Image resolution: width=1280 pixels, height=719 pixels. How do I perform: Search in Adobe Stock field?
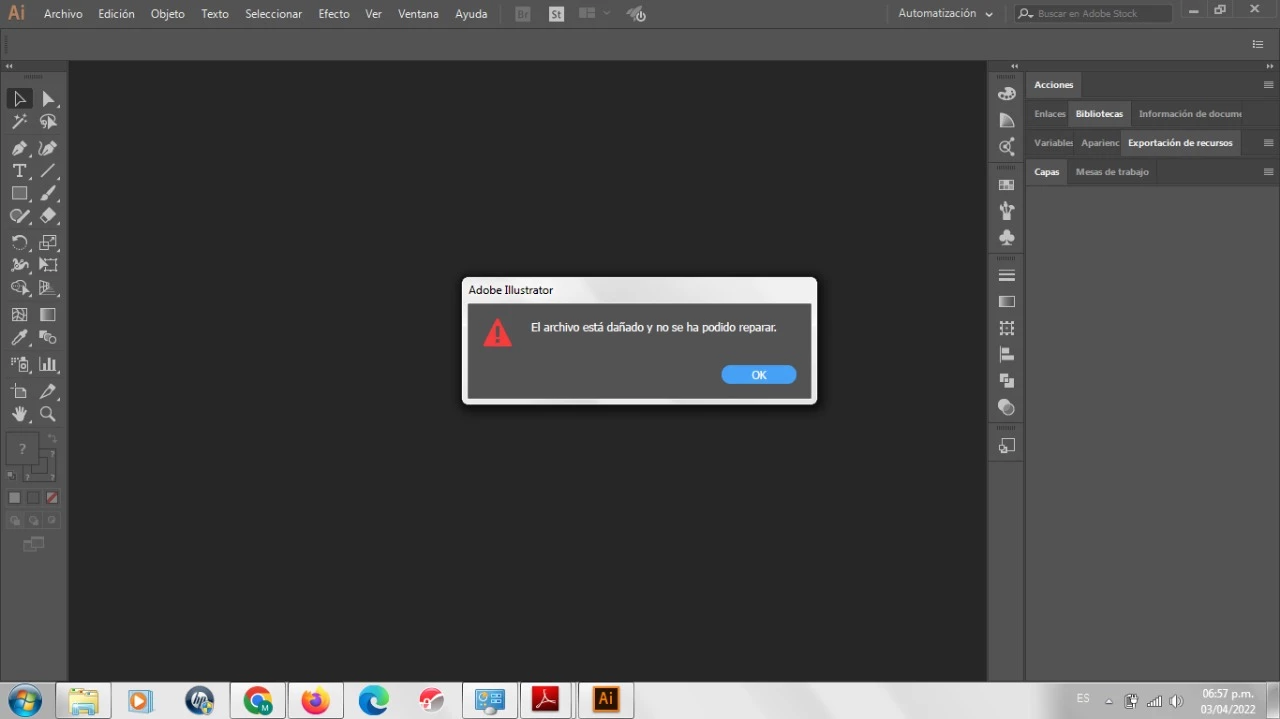pyautogui.click(x=1093, y=14)
